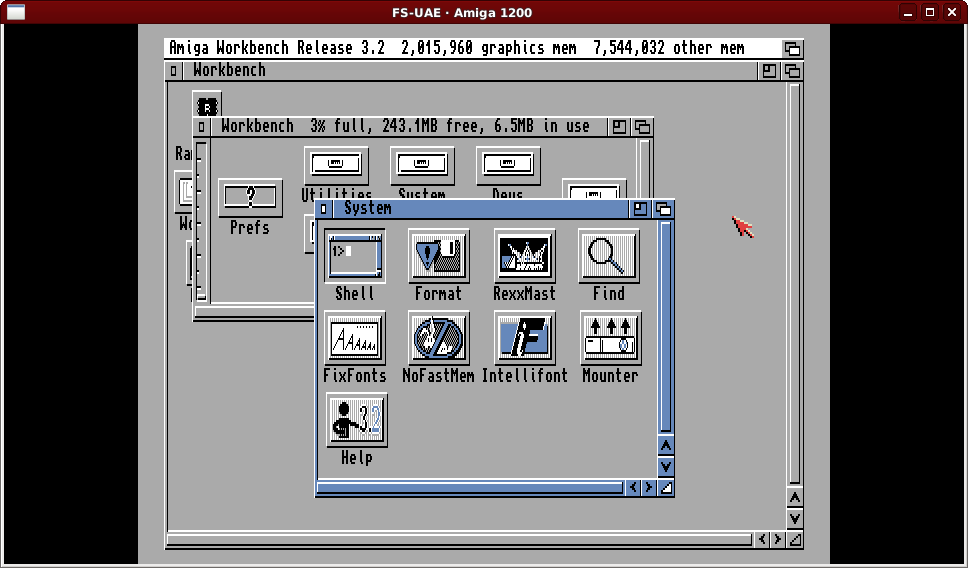This screenshot has height=568, width=968.
Task: Click the System window vertical scrollbar
Action: [666, 327]
